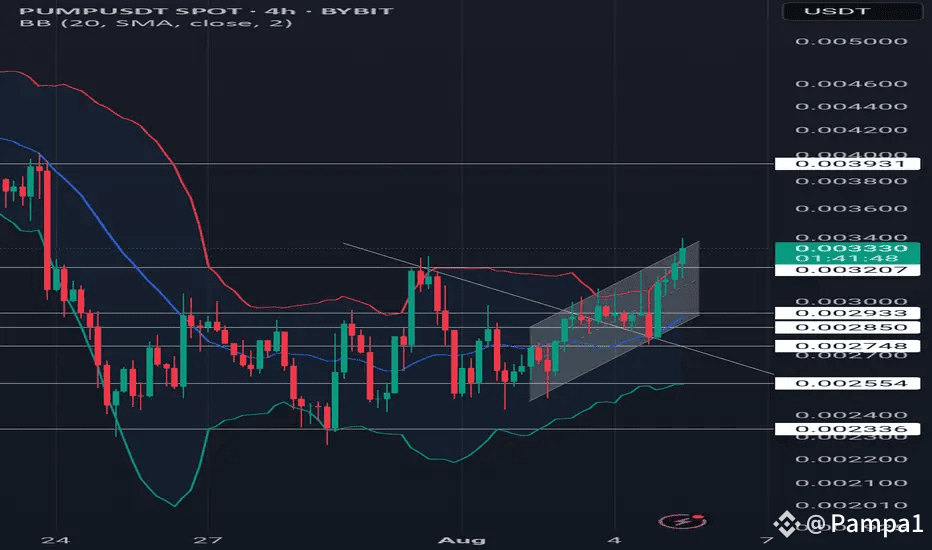Click the 0.003600 price axis value

click(x=851, y=209)
